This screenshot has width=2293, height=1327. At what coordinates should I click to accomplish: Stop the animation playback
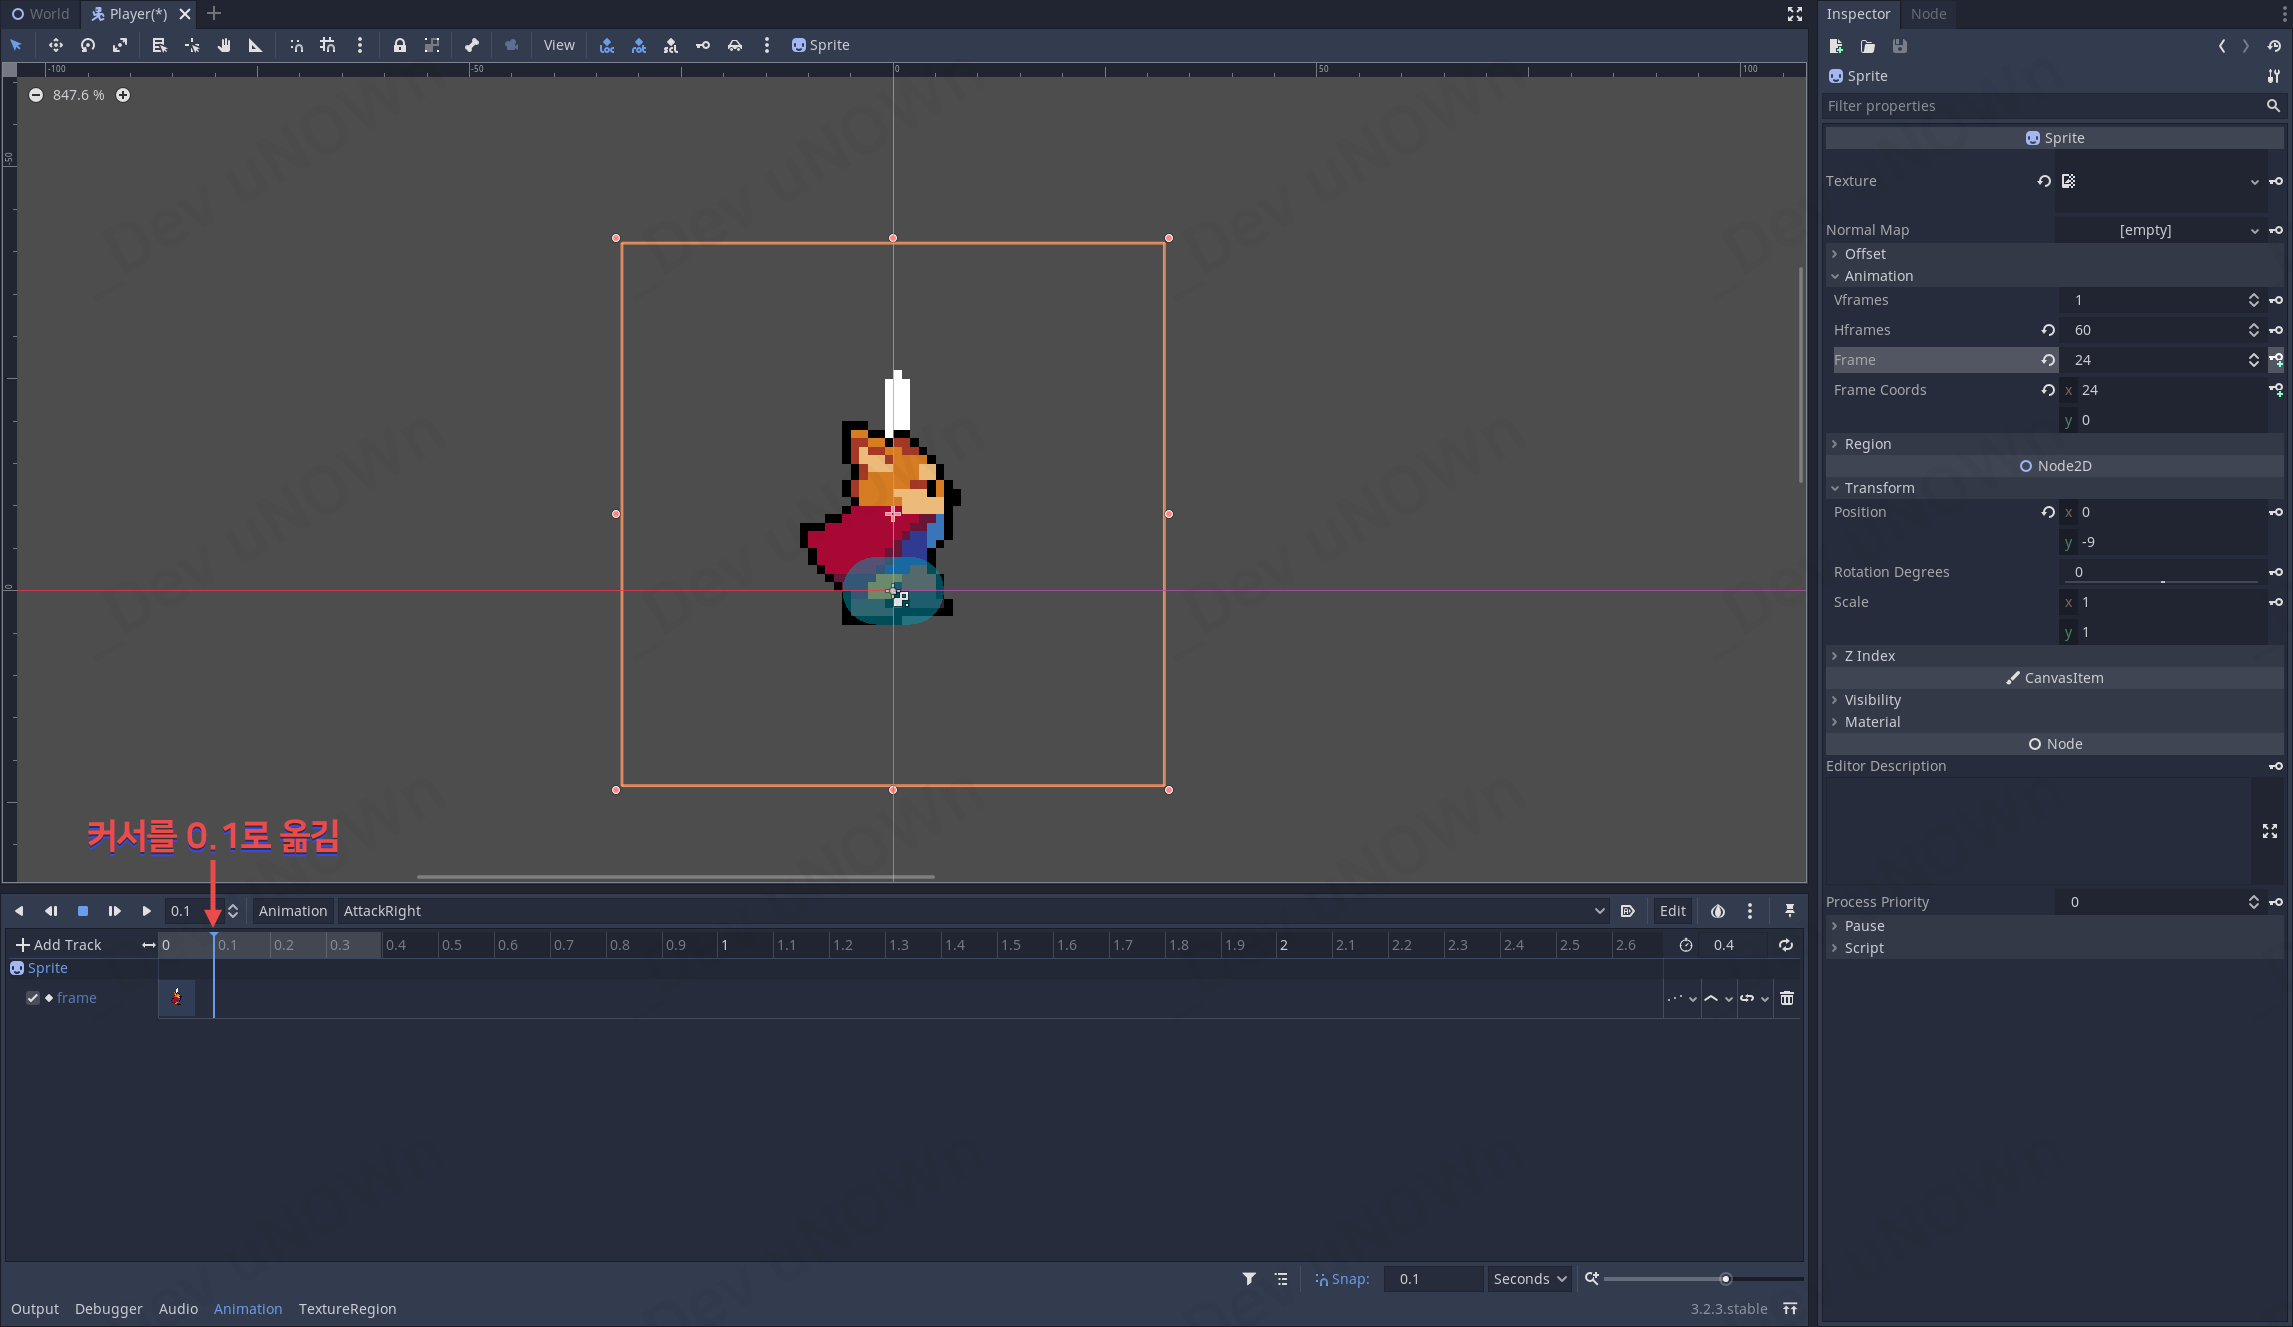[x=83, y=911]
